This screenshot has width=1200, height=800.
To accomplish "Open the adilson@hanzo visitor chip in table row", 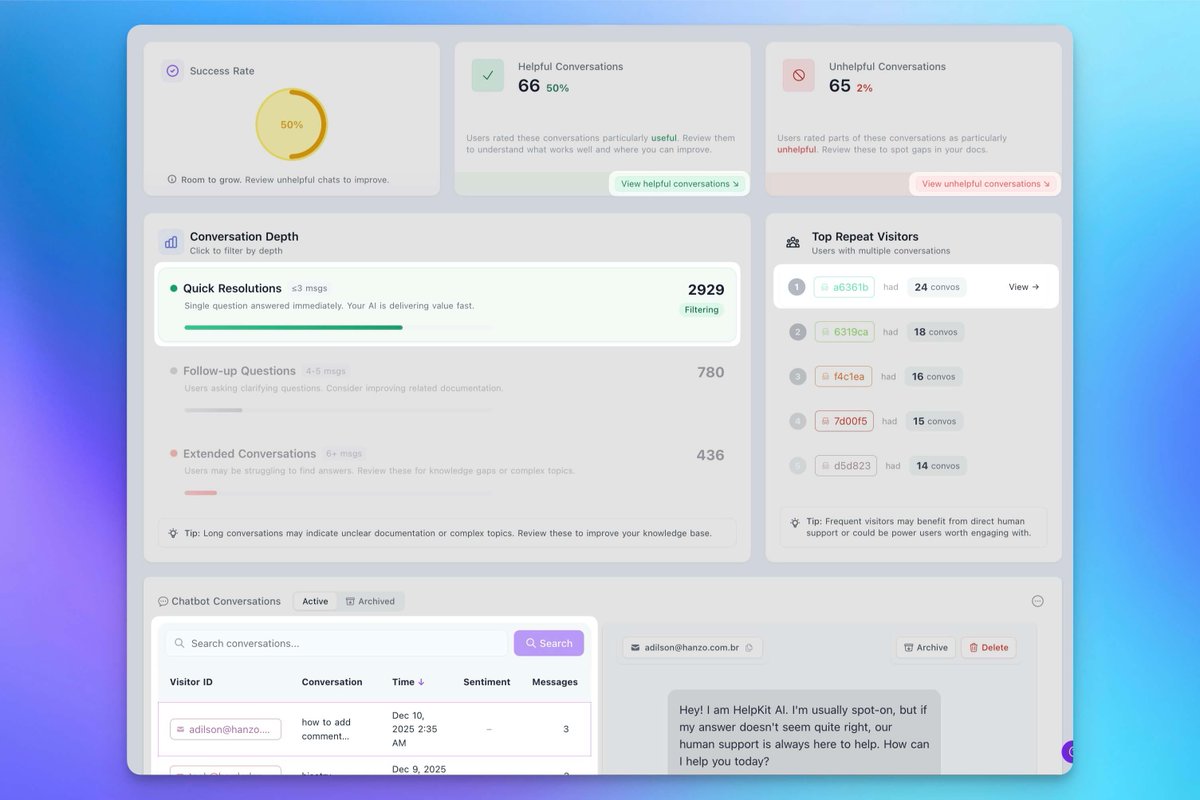I will (x=225, y=729).
